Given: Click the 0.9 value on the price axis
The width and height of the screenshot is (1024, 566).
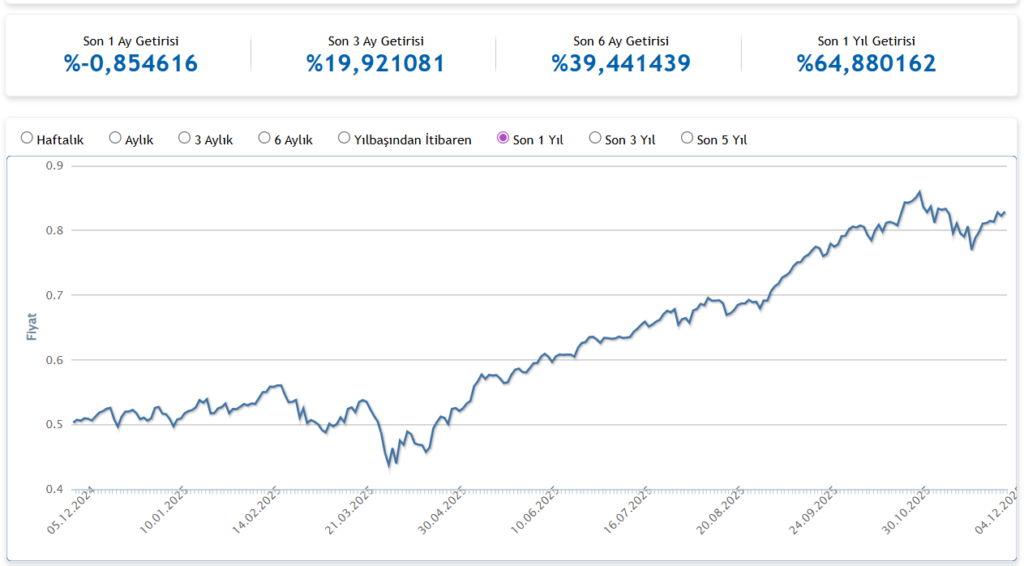Looking at the screenshot, I should [x=54, y=166].
